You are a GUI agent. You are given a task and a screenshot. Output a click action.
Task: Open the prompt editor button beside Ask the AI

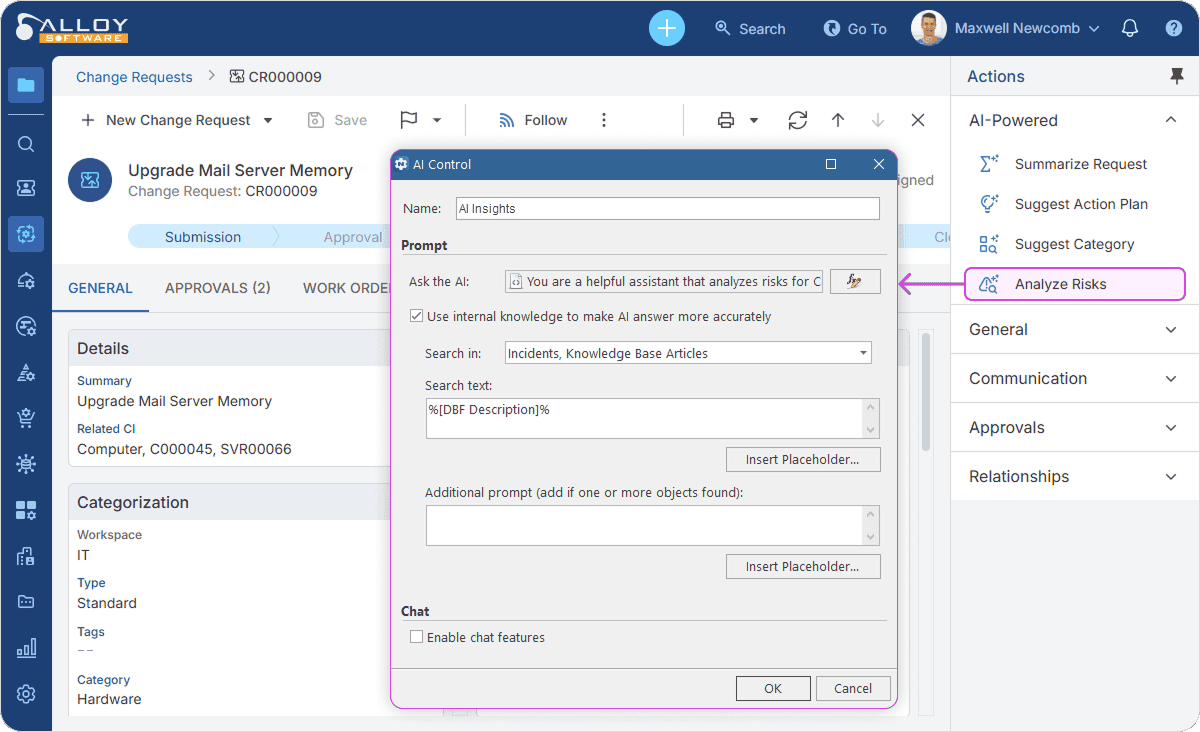click(x=855, y=282)
